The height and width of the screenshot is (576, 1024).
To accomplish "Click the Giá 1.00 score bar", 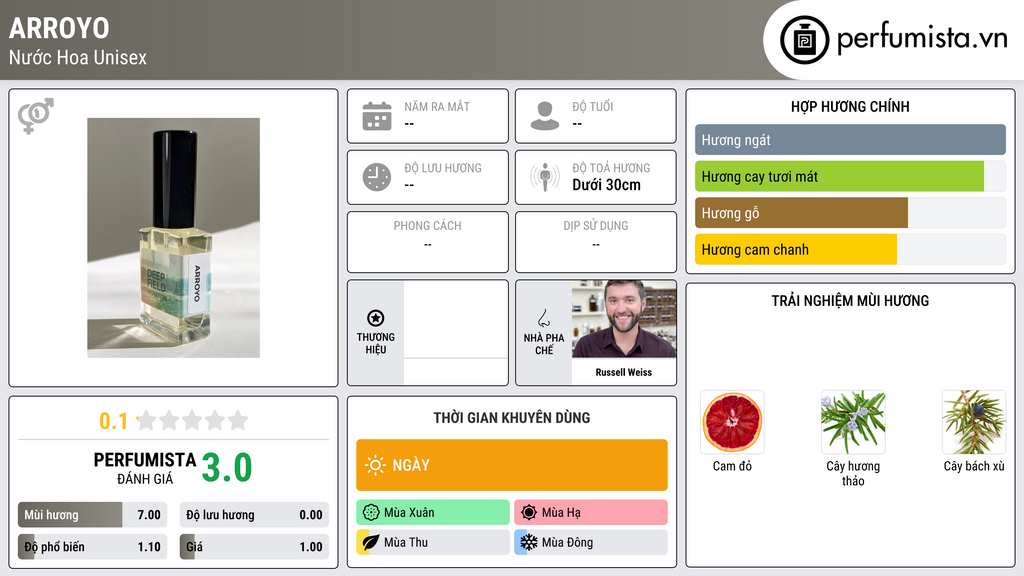I will [x=254, y=547].
